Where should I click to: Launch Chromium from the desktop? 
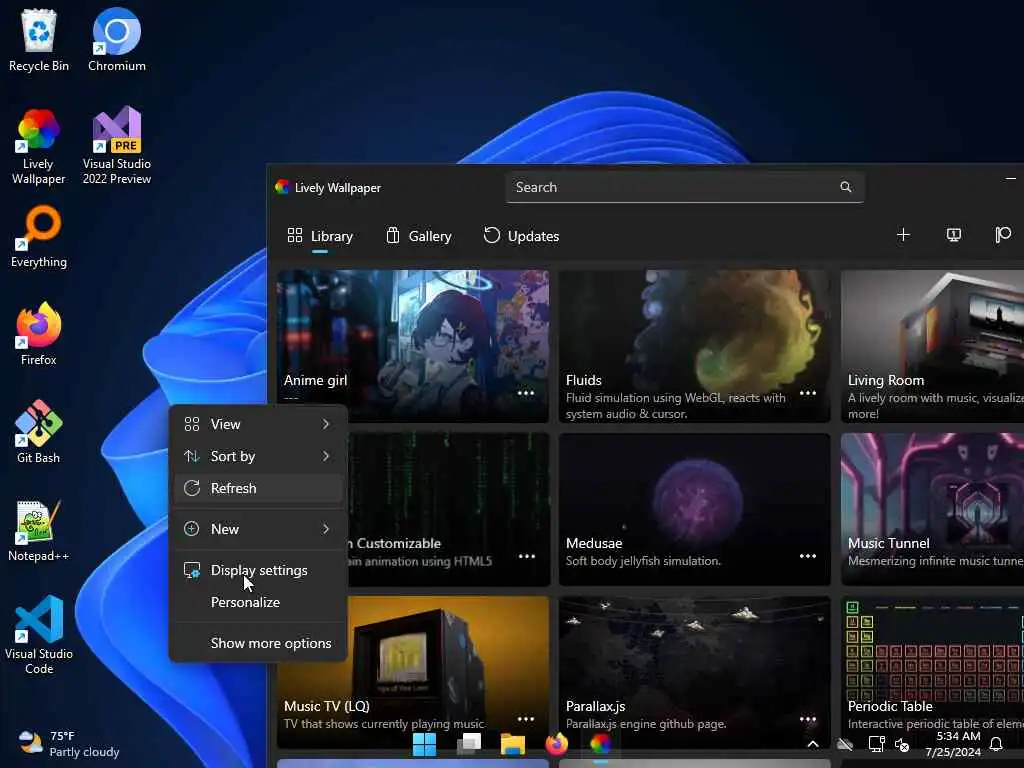(x=116, y=39)
